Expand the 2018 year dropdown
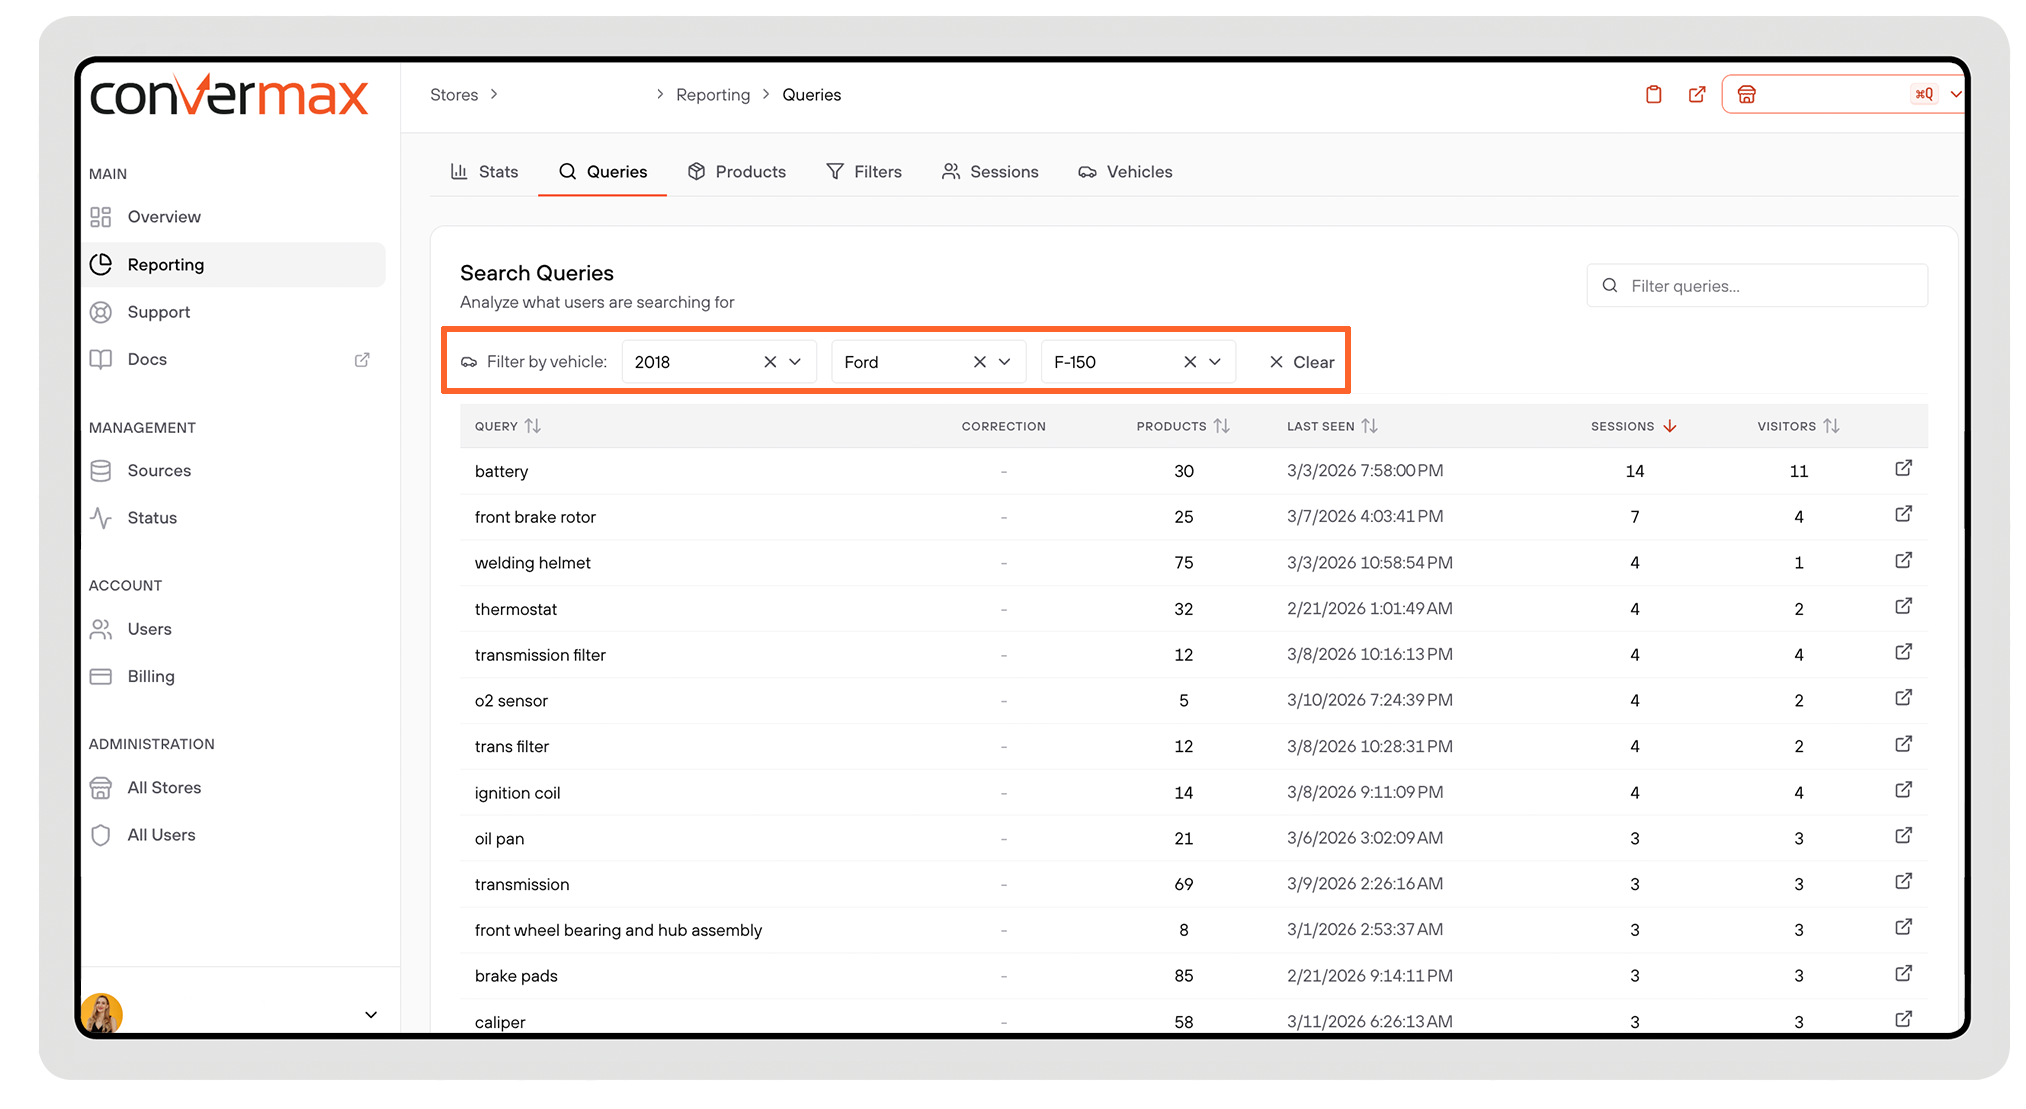2026x1109 pixels. (x=795, y=362)
